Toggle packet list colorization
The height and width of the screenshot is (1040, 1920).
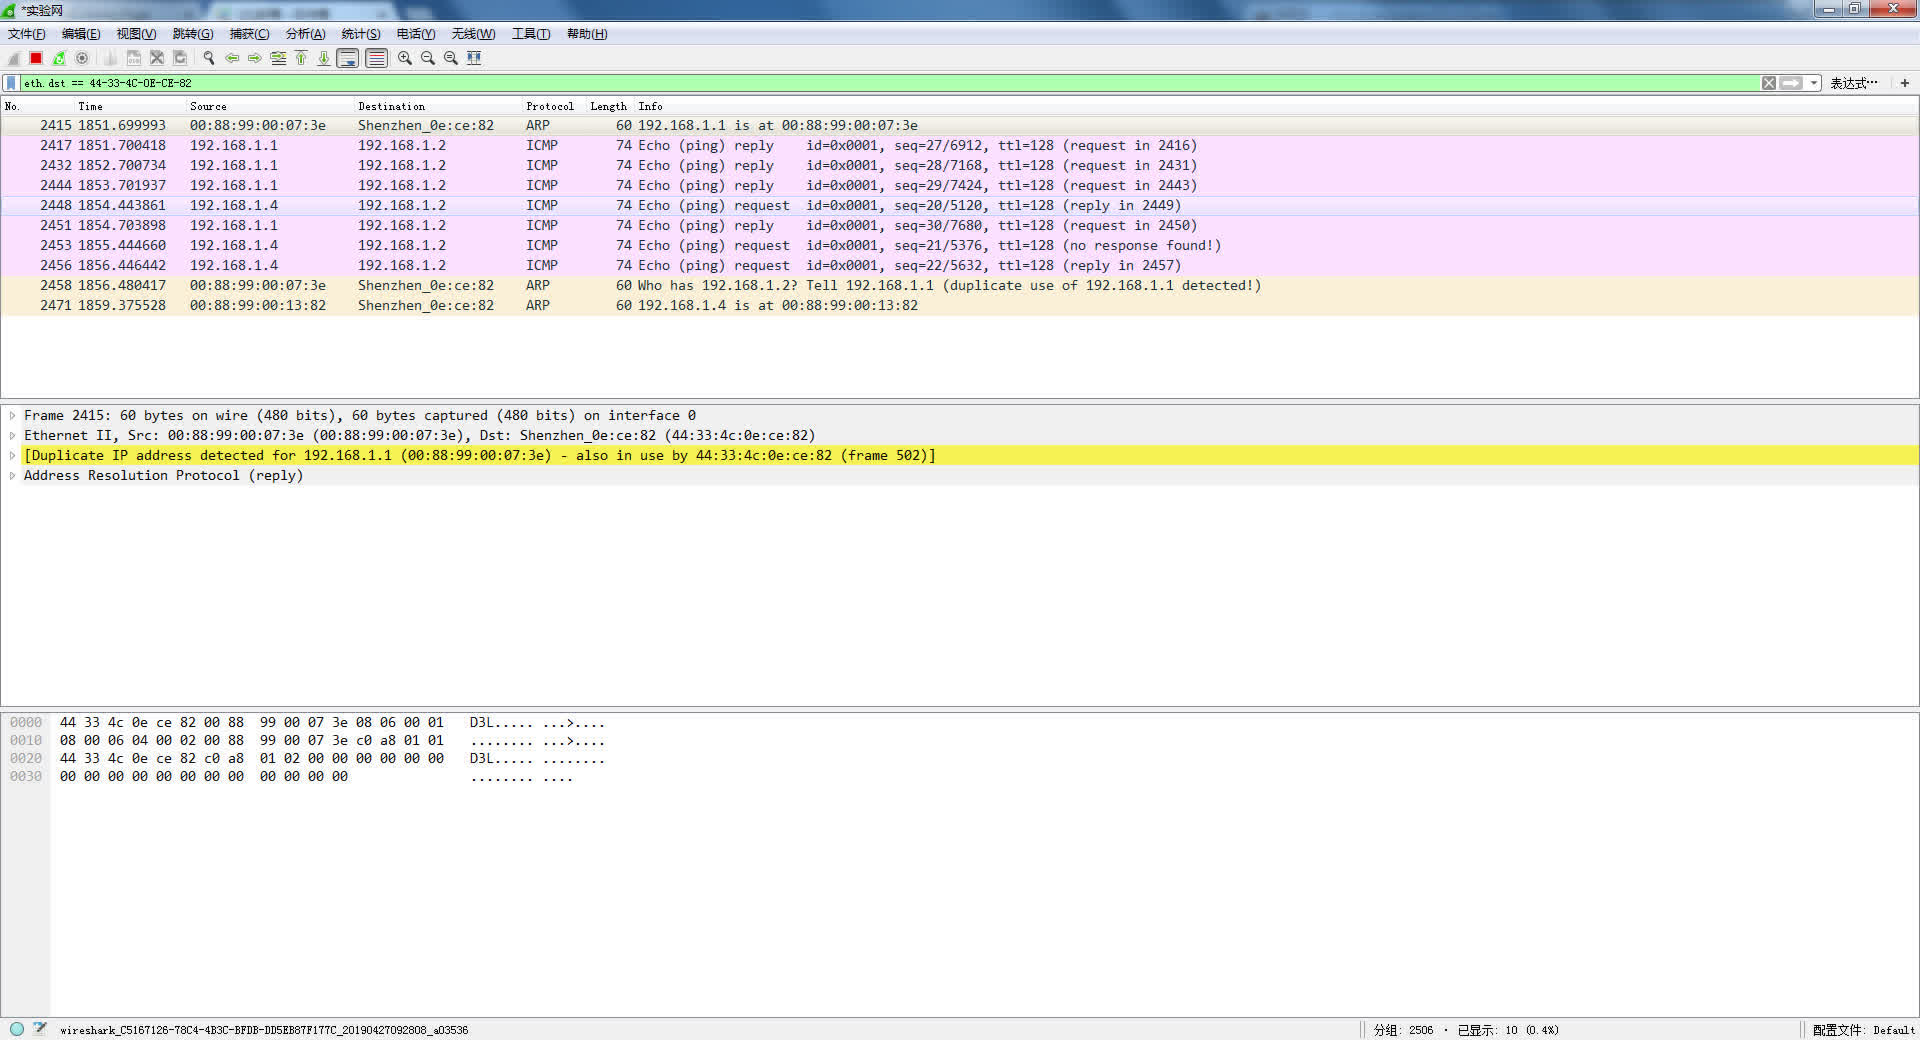point(376,58)
